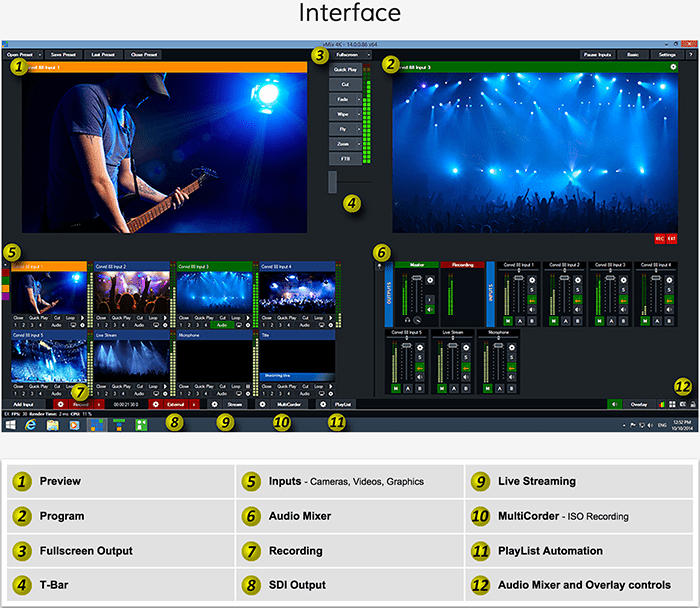Toggle B bus on Input 4 channel
Image resolution: width=700 pixels, height=608 pixels.
coord(669,321)
